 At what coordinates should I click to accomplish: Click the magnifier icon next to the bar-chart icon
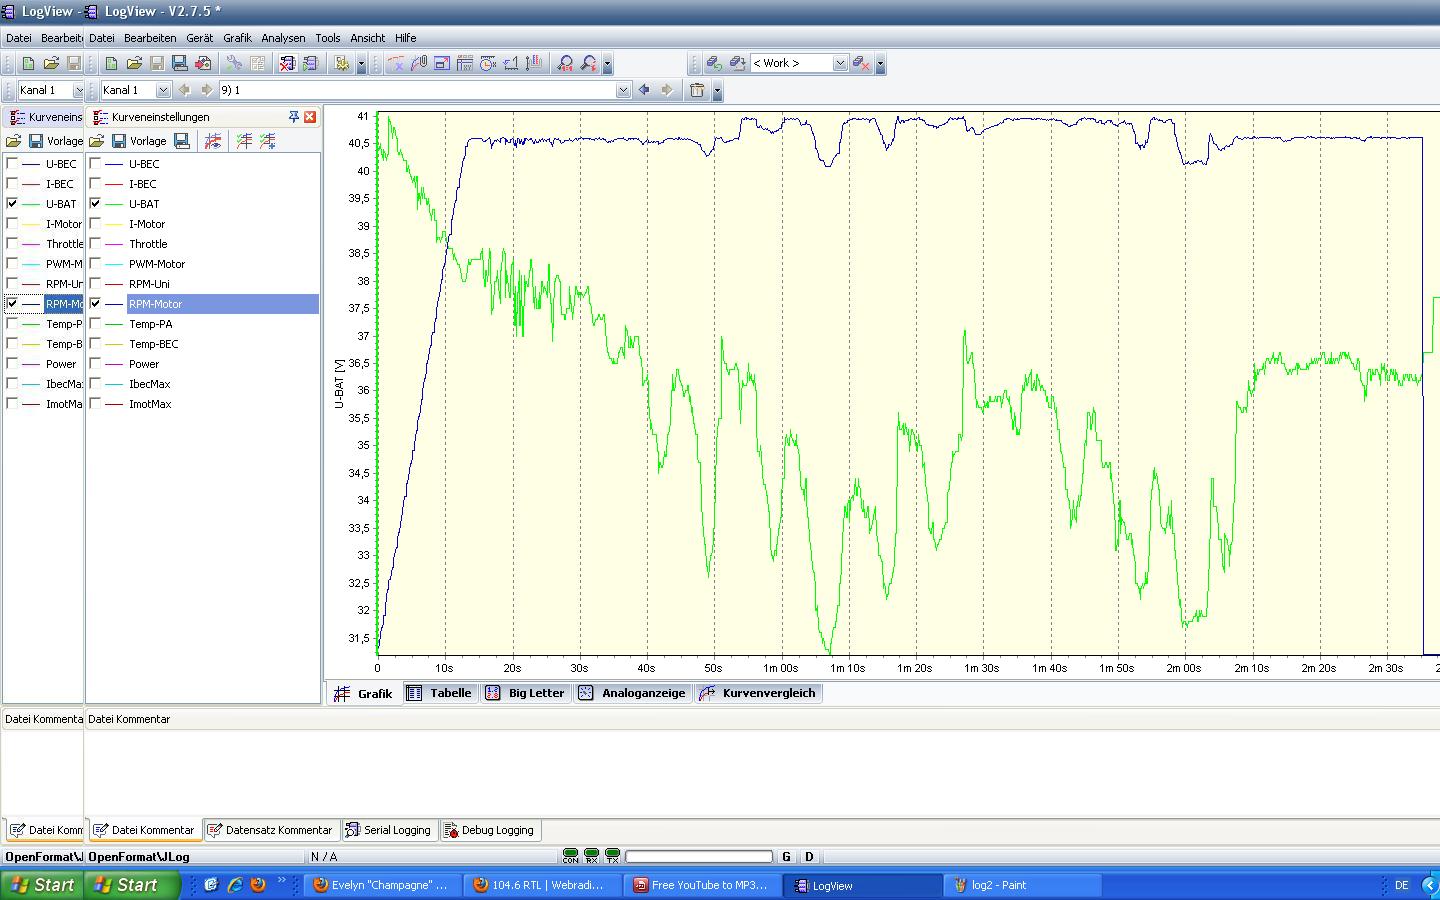(x=565, y=63)
